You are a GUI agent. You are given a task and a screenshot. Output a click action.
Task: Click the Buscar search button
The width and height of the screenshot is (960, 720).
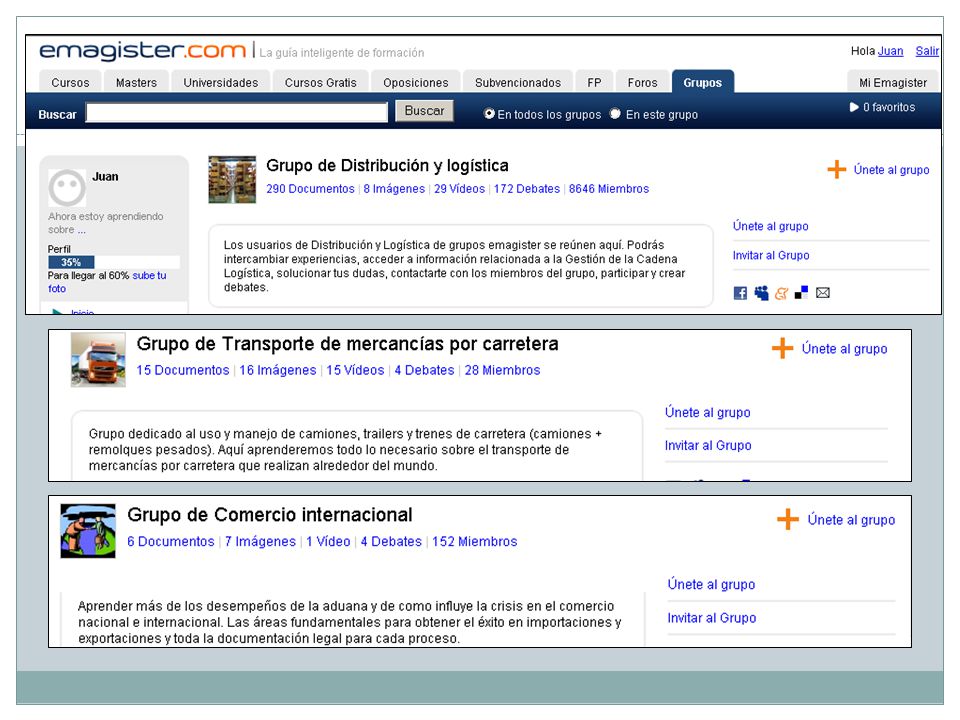click(424, 111)
